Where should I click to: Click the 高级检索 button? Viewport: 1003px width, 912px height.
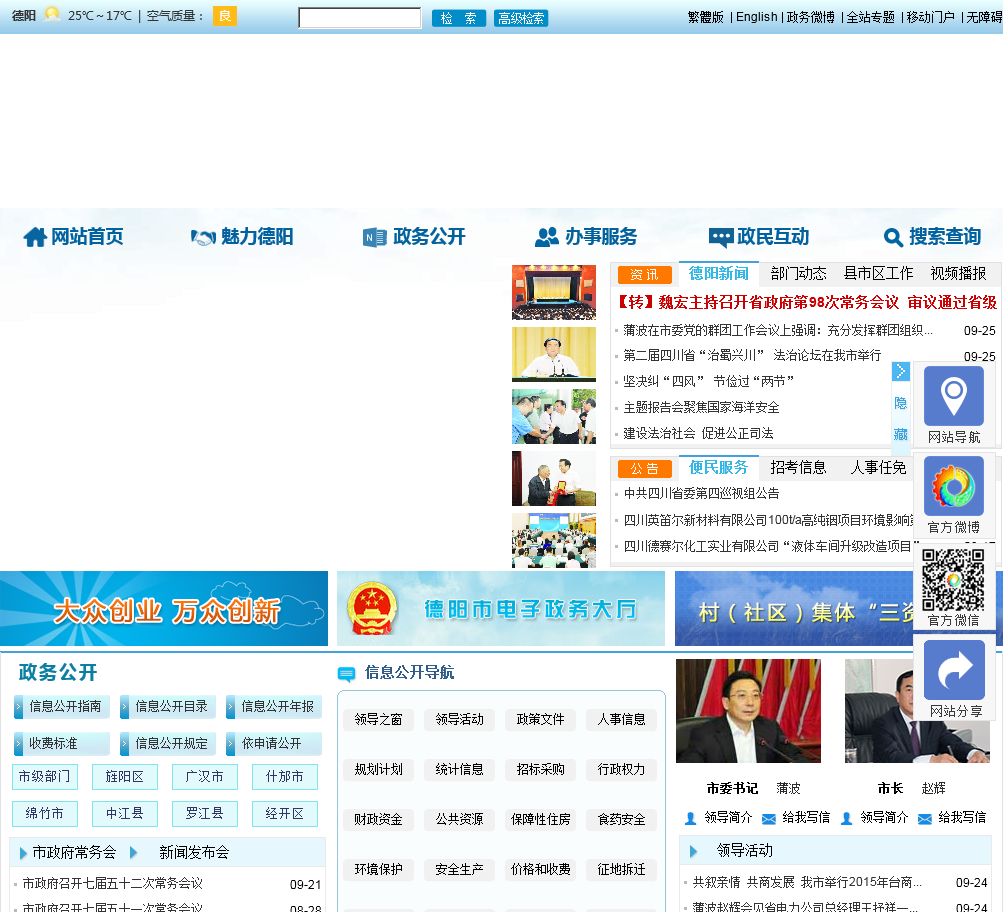(x=521, y=19)
